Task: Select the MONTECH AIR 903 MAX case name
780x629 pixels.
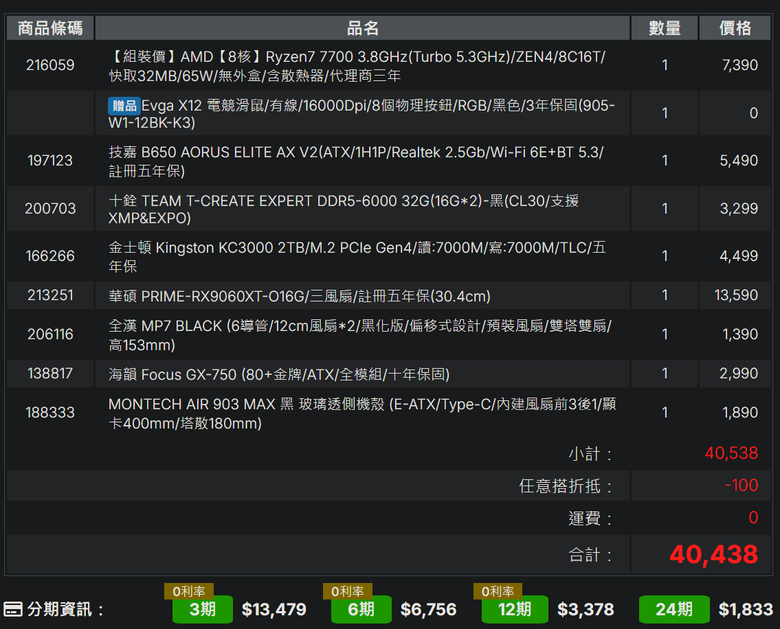Action: tap(362, 413)
